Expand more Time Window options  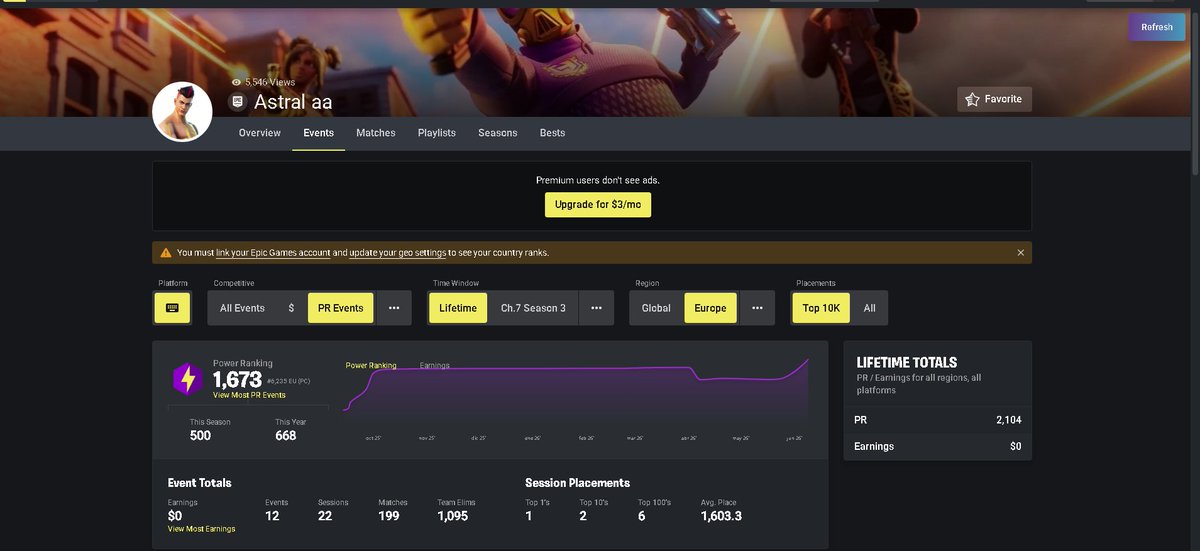pyautogui.click(x=596, y=308)
